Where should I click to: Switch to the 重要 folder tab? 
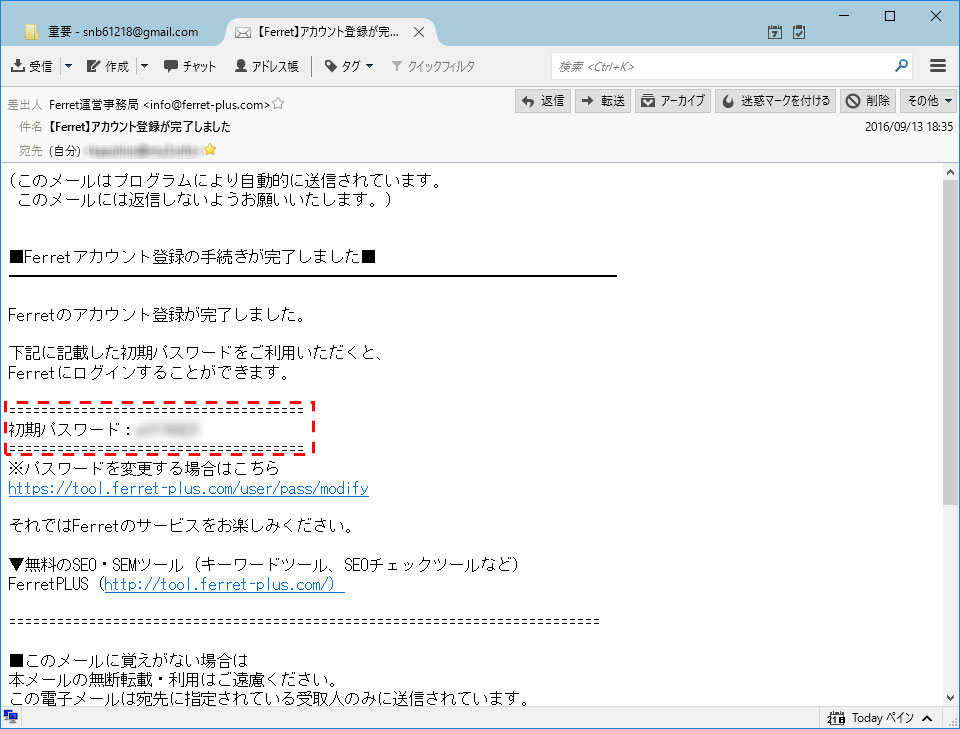113,32
